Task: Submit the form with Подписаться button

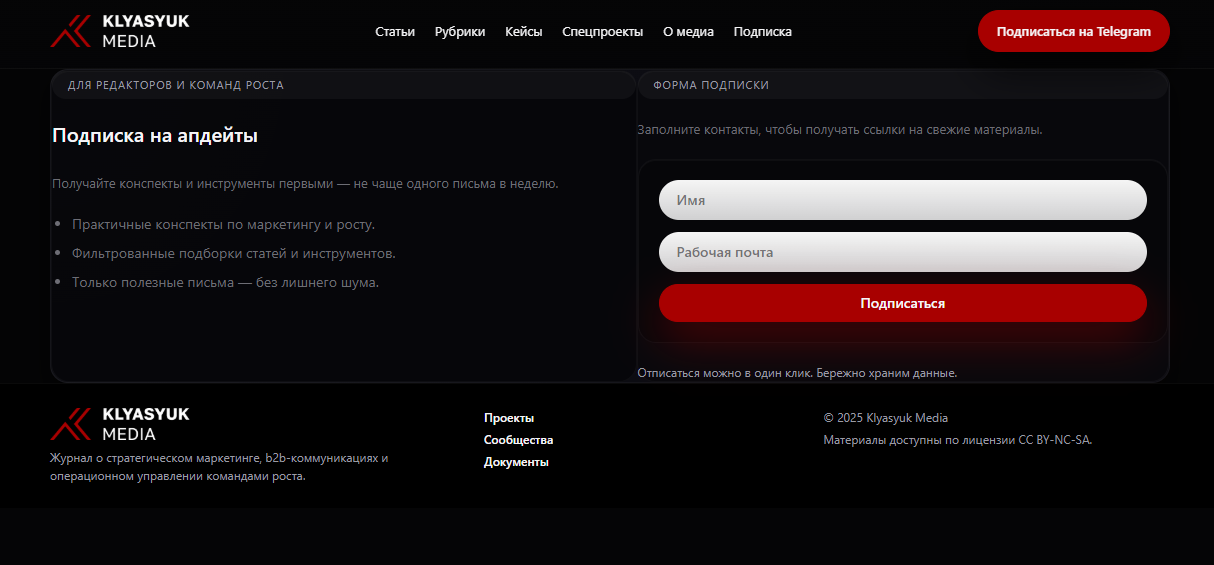Action: [x=903, y=303]
